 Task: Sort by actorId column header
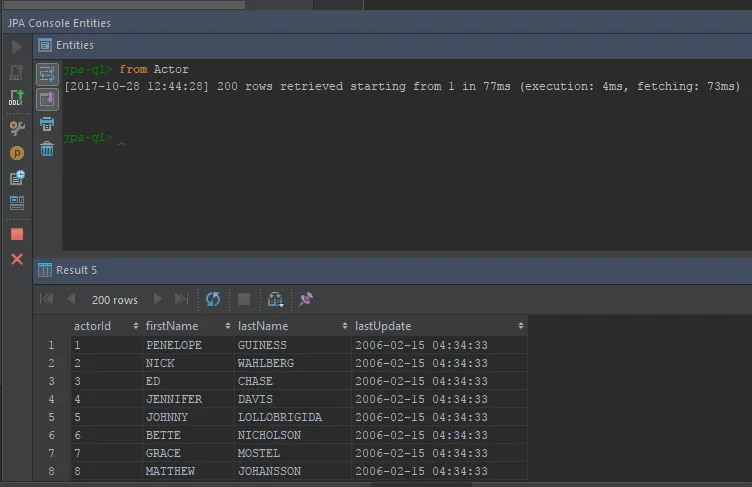tap(106, 326)
